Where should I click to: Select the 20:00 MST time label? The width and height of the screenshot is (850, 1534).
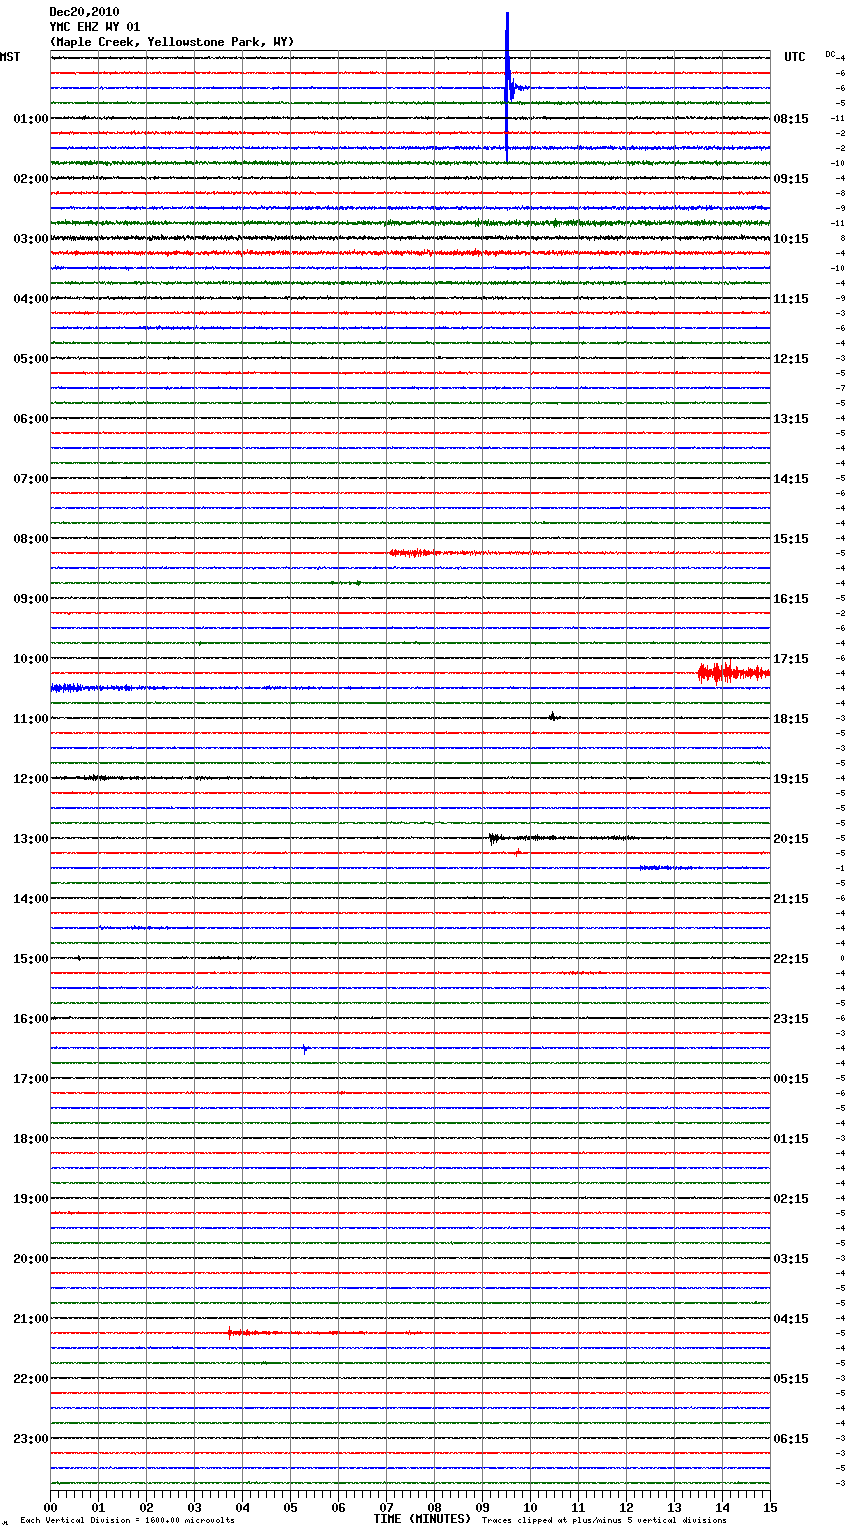tap(31, 1259)
